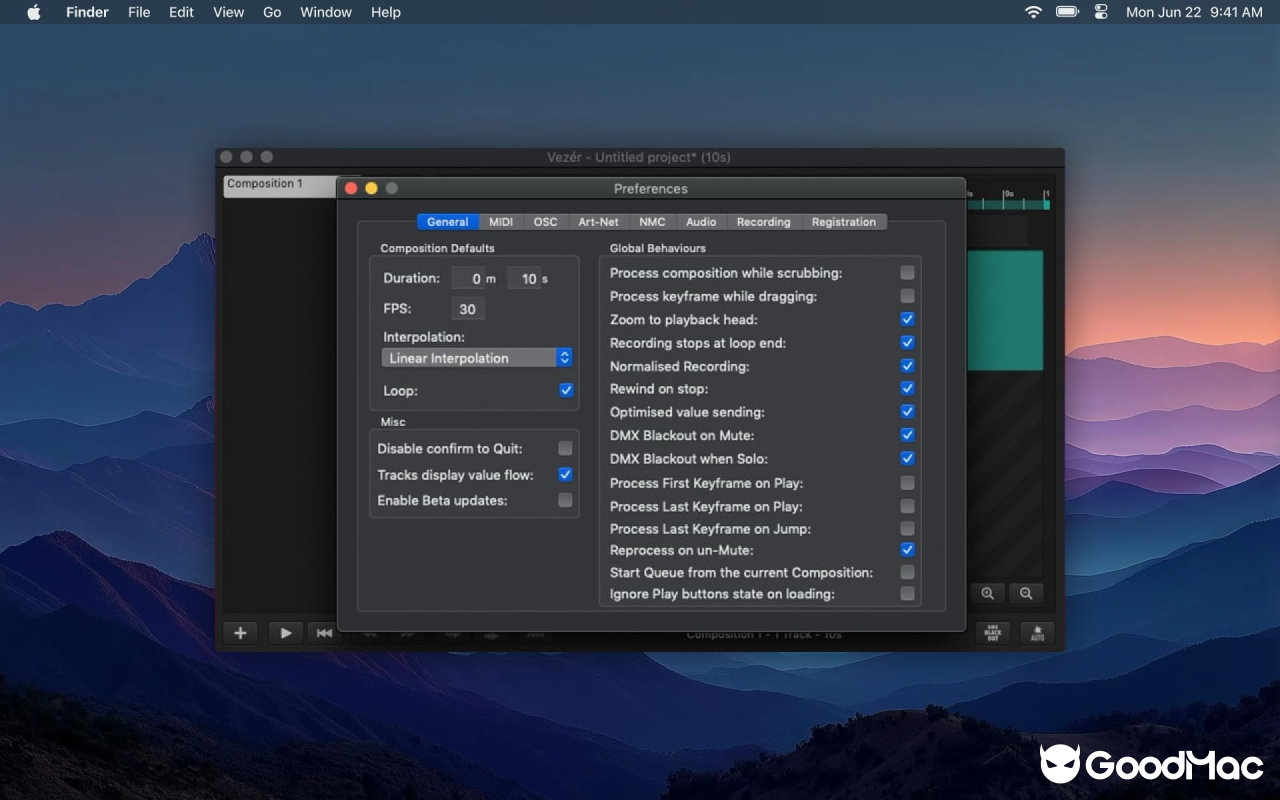Viewport: 1280px width, 800px height.
Task: Open the Help menu
Action: (x=386, y=12)
